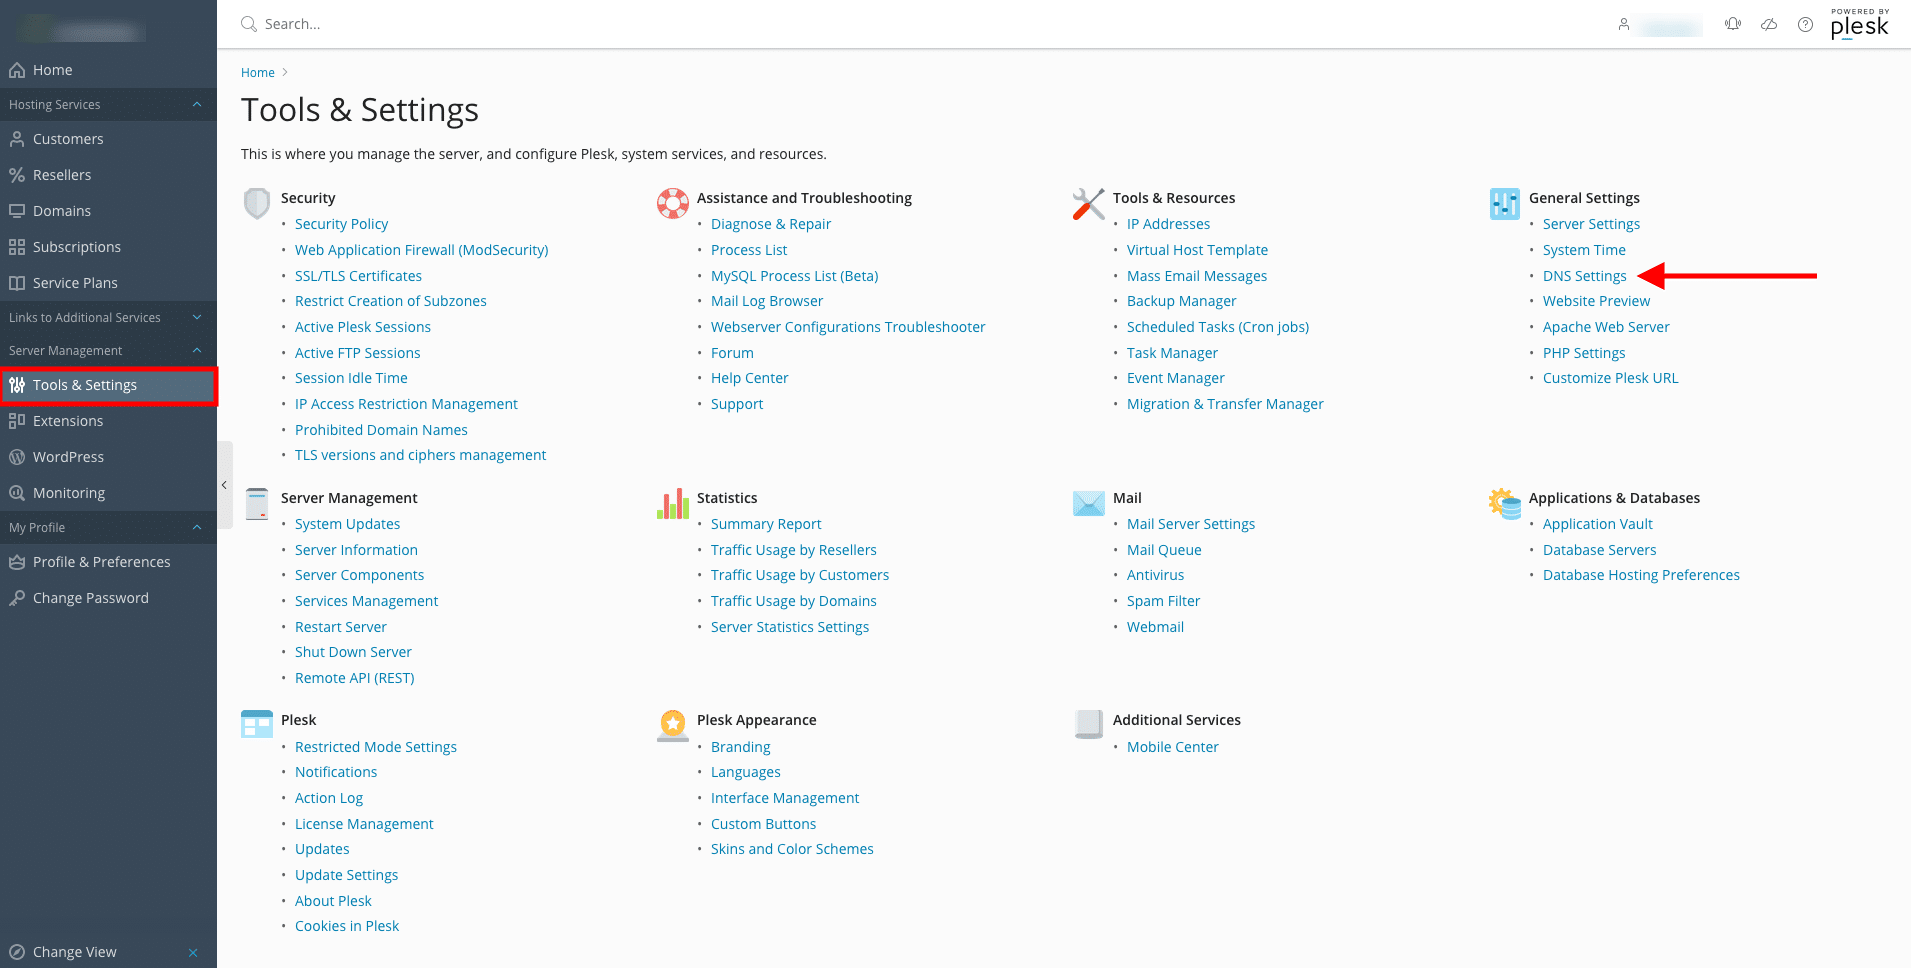Click the Assistance and Troubleshooting lifebuoy icon

(673, 203)
